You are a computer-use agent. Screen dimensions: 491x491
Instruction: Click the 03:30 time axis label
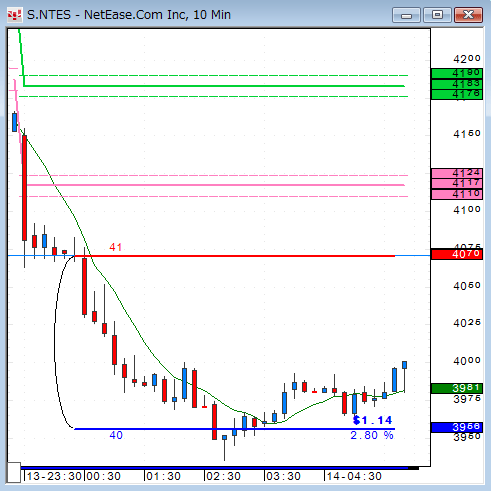click(x=284, y=476)
